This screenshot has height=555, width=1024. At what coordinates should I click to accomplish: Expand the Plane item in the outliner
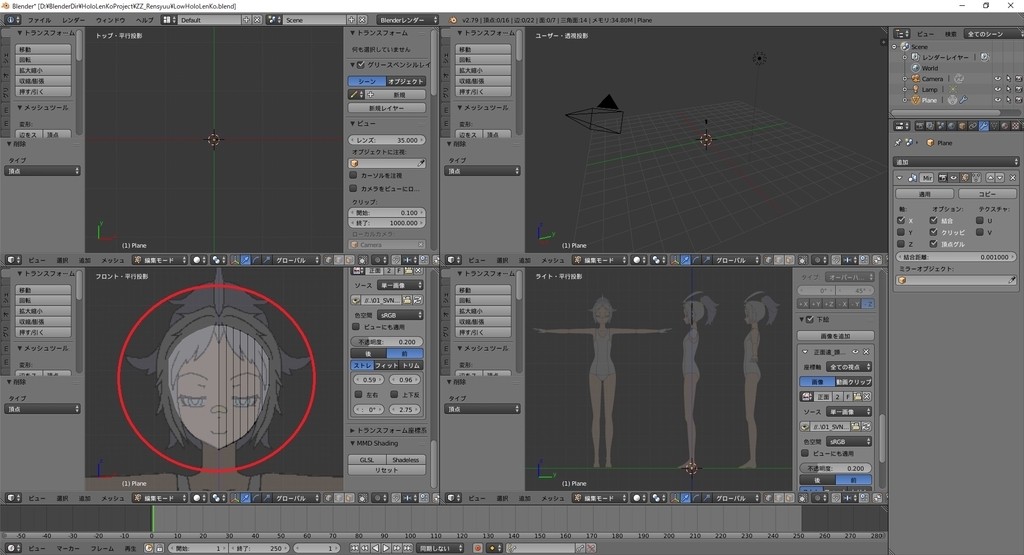pyautogui.click(x=904, y=100)
